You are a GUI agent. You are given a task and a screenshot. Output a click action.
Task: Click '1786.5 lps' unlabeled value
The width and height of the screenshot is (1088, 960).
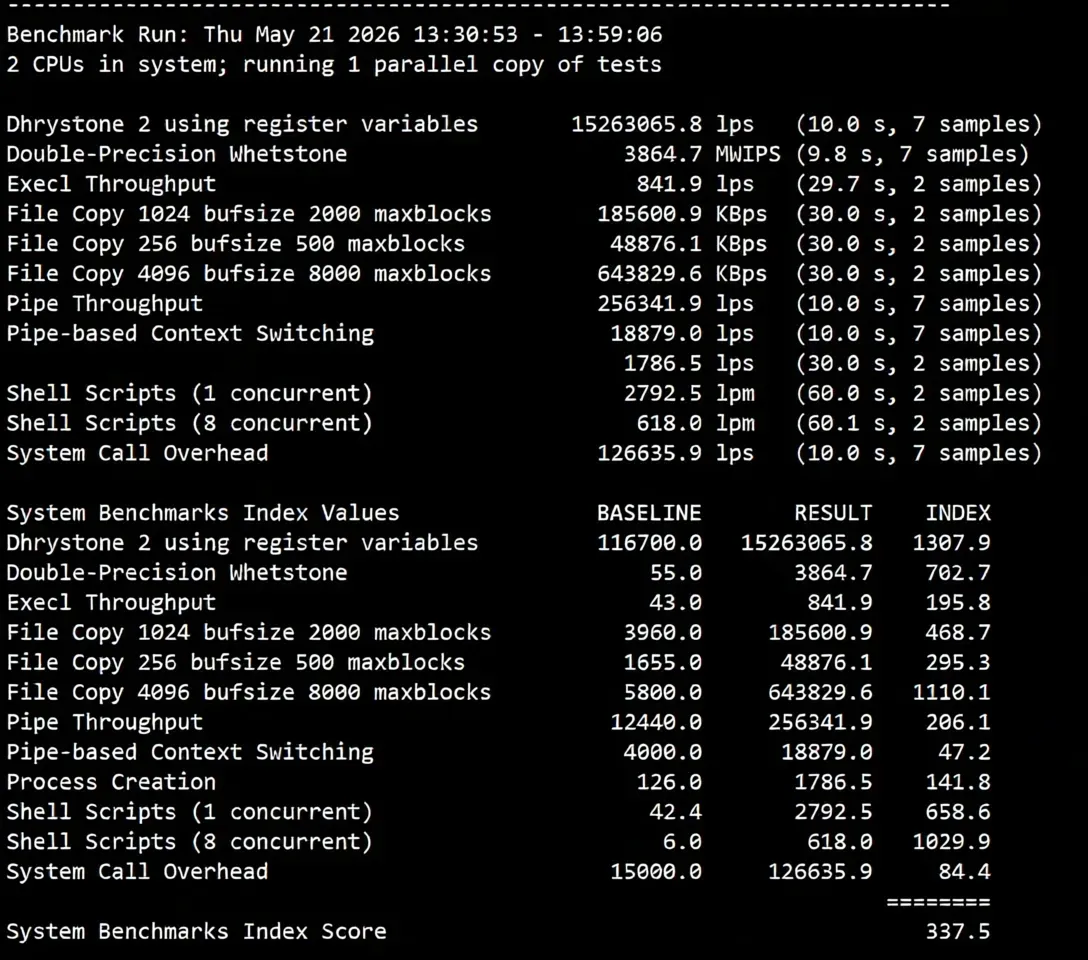[x=688, y=362]
